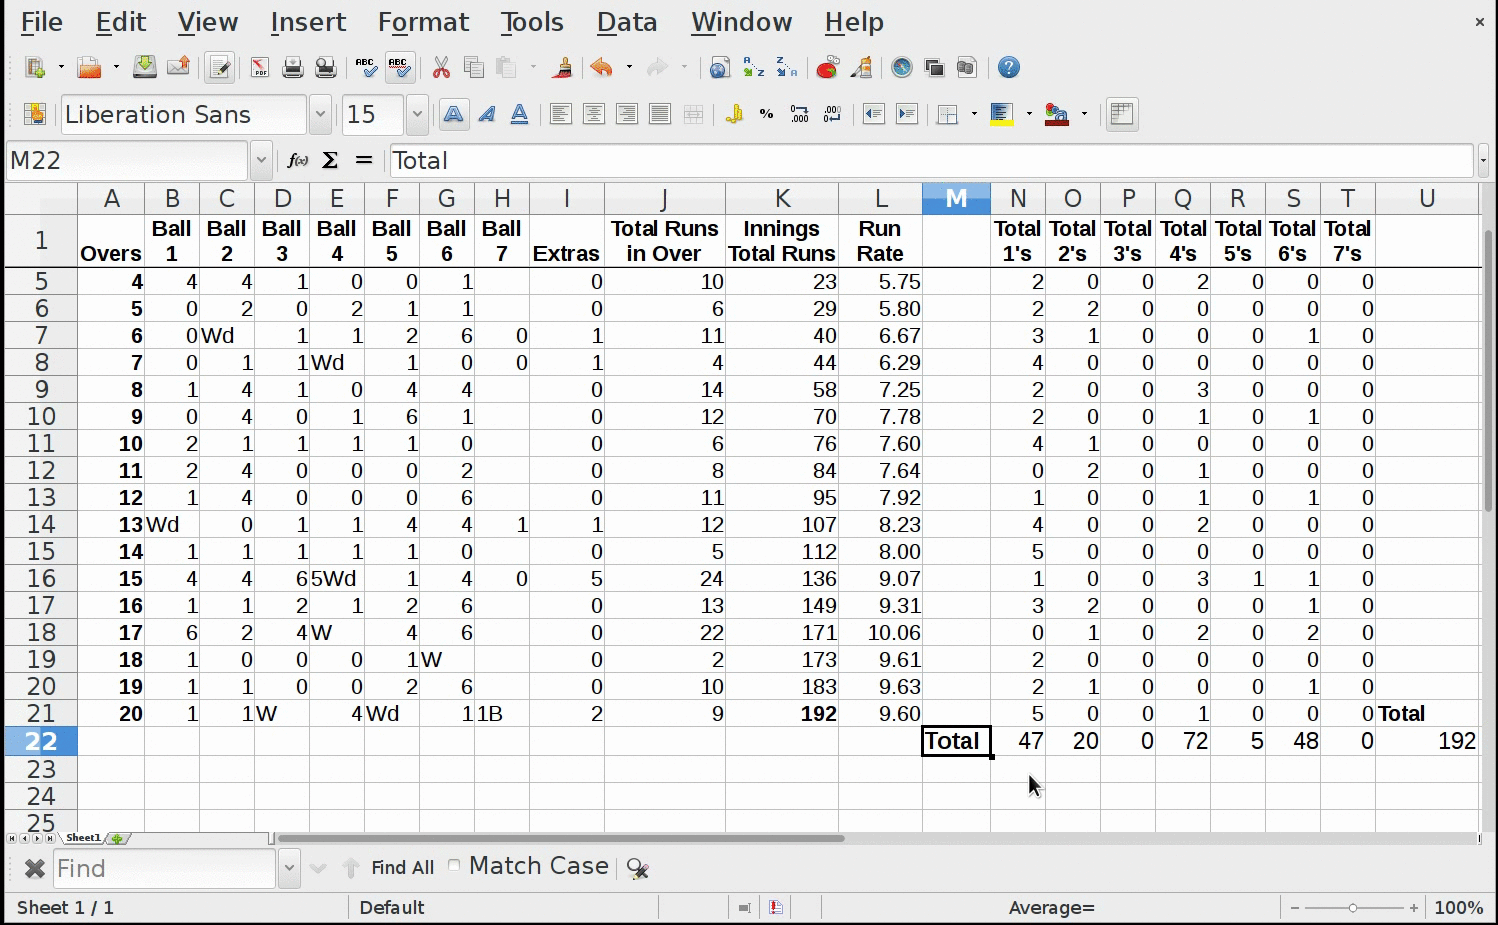The height and width of the screenshot is (925, 1498).
Task: Apply percent number format
Action: [766, 115]
